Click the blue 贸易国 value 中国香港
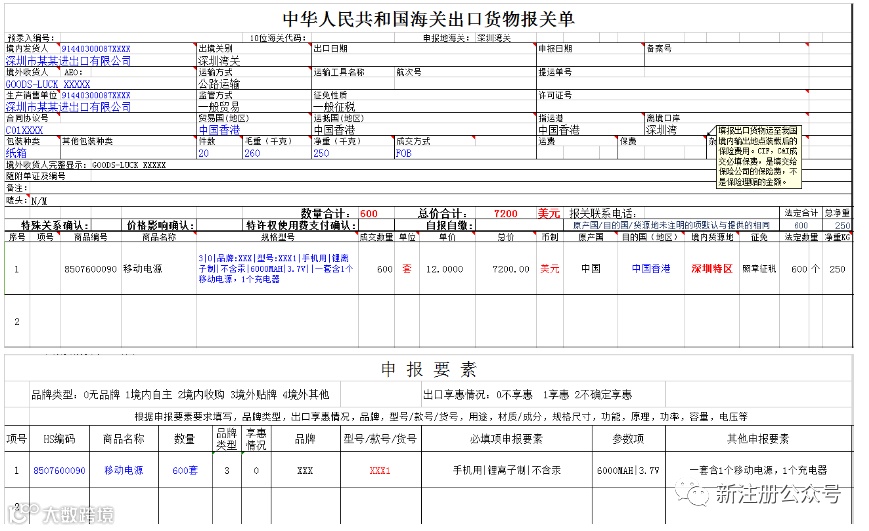The image size is (869, 531). click(x=219, y=130)
